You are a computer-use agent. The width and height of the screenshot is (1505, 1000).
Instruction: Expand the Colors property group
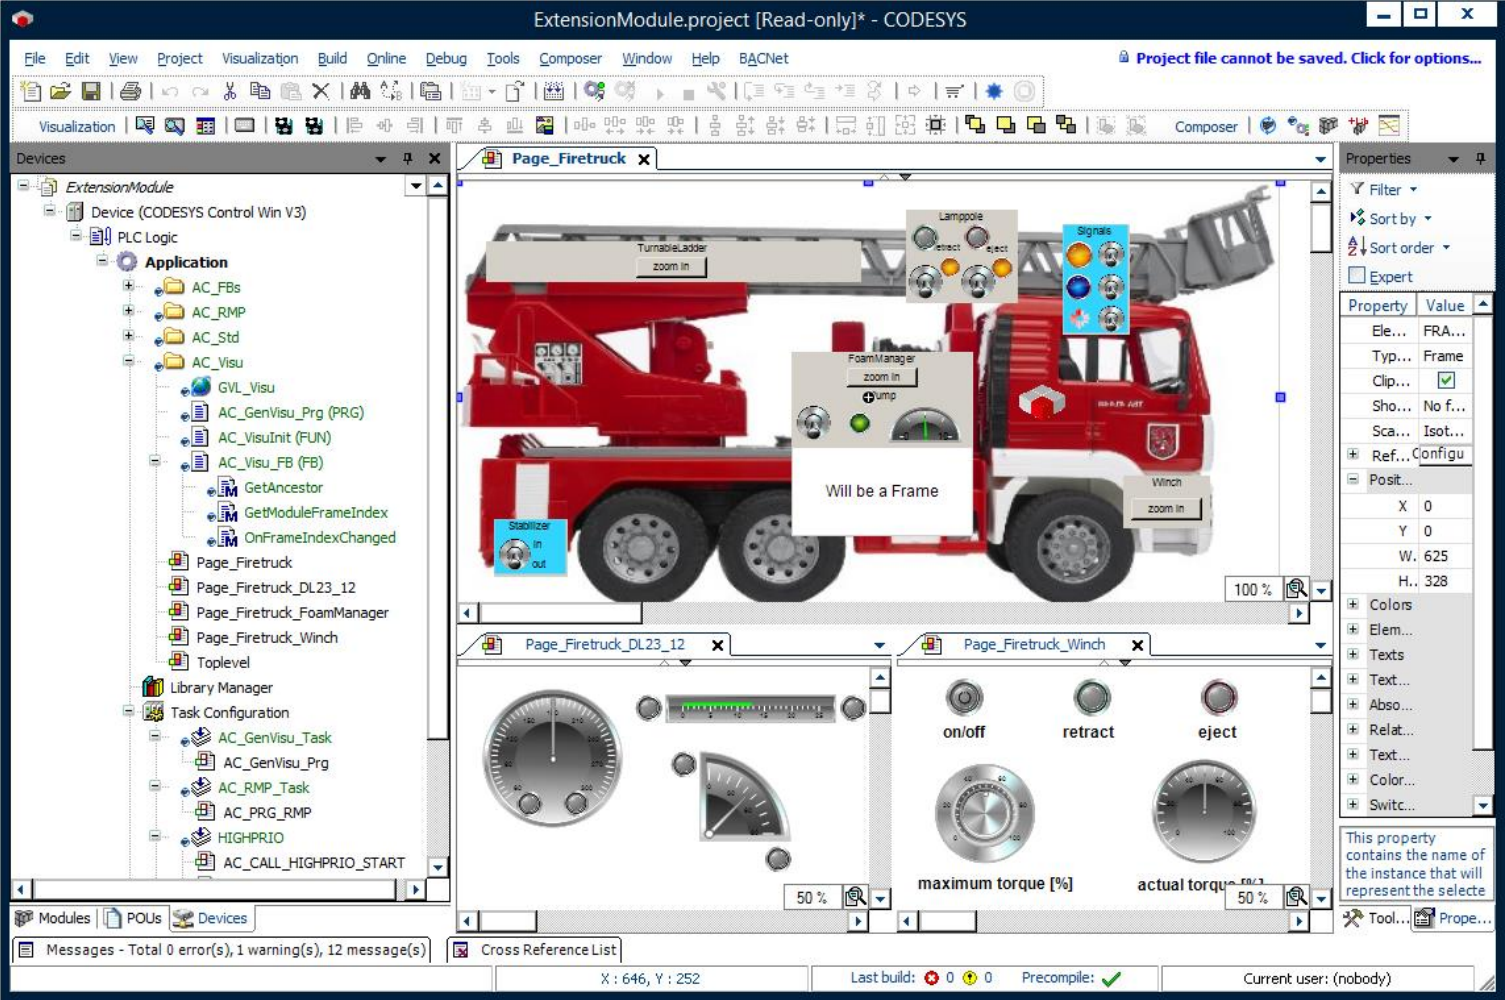tap(1353, 605)
